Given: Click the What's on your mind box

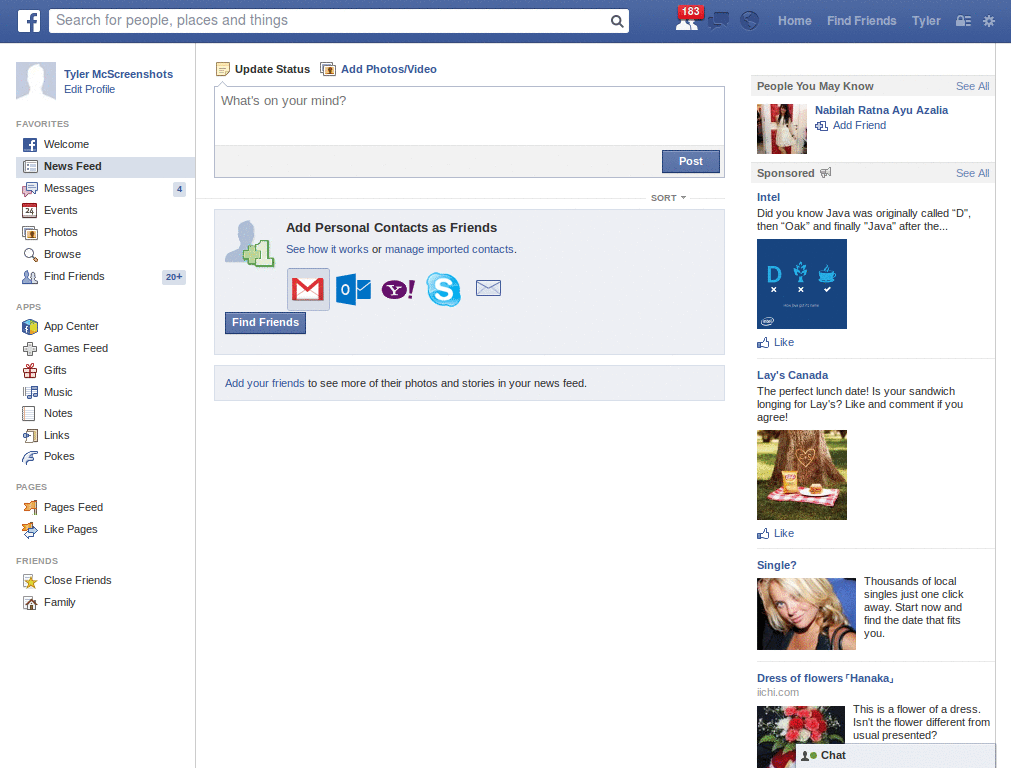Looking at the screenshot, I should [469, 116].
